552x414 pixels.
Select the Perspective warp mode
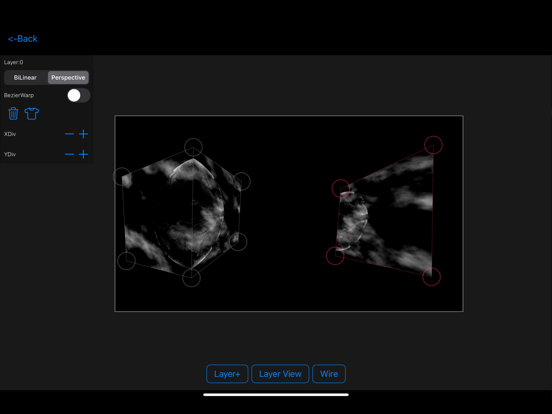point(68,77)
